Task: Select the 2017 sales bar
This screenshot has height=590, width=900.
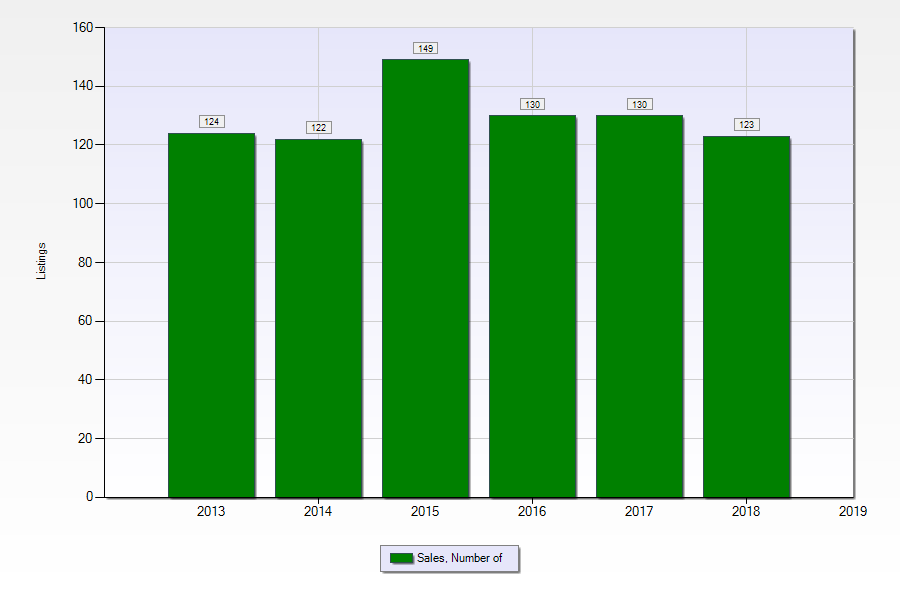Action: coord(639,306)
